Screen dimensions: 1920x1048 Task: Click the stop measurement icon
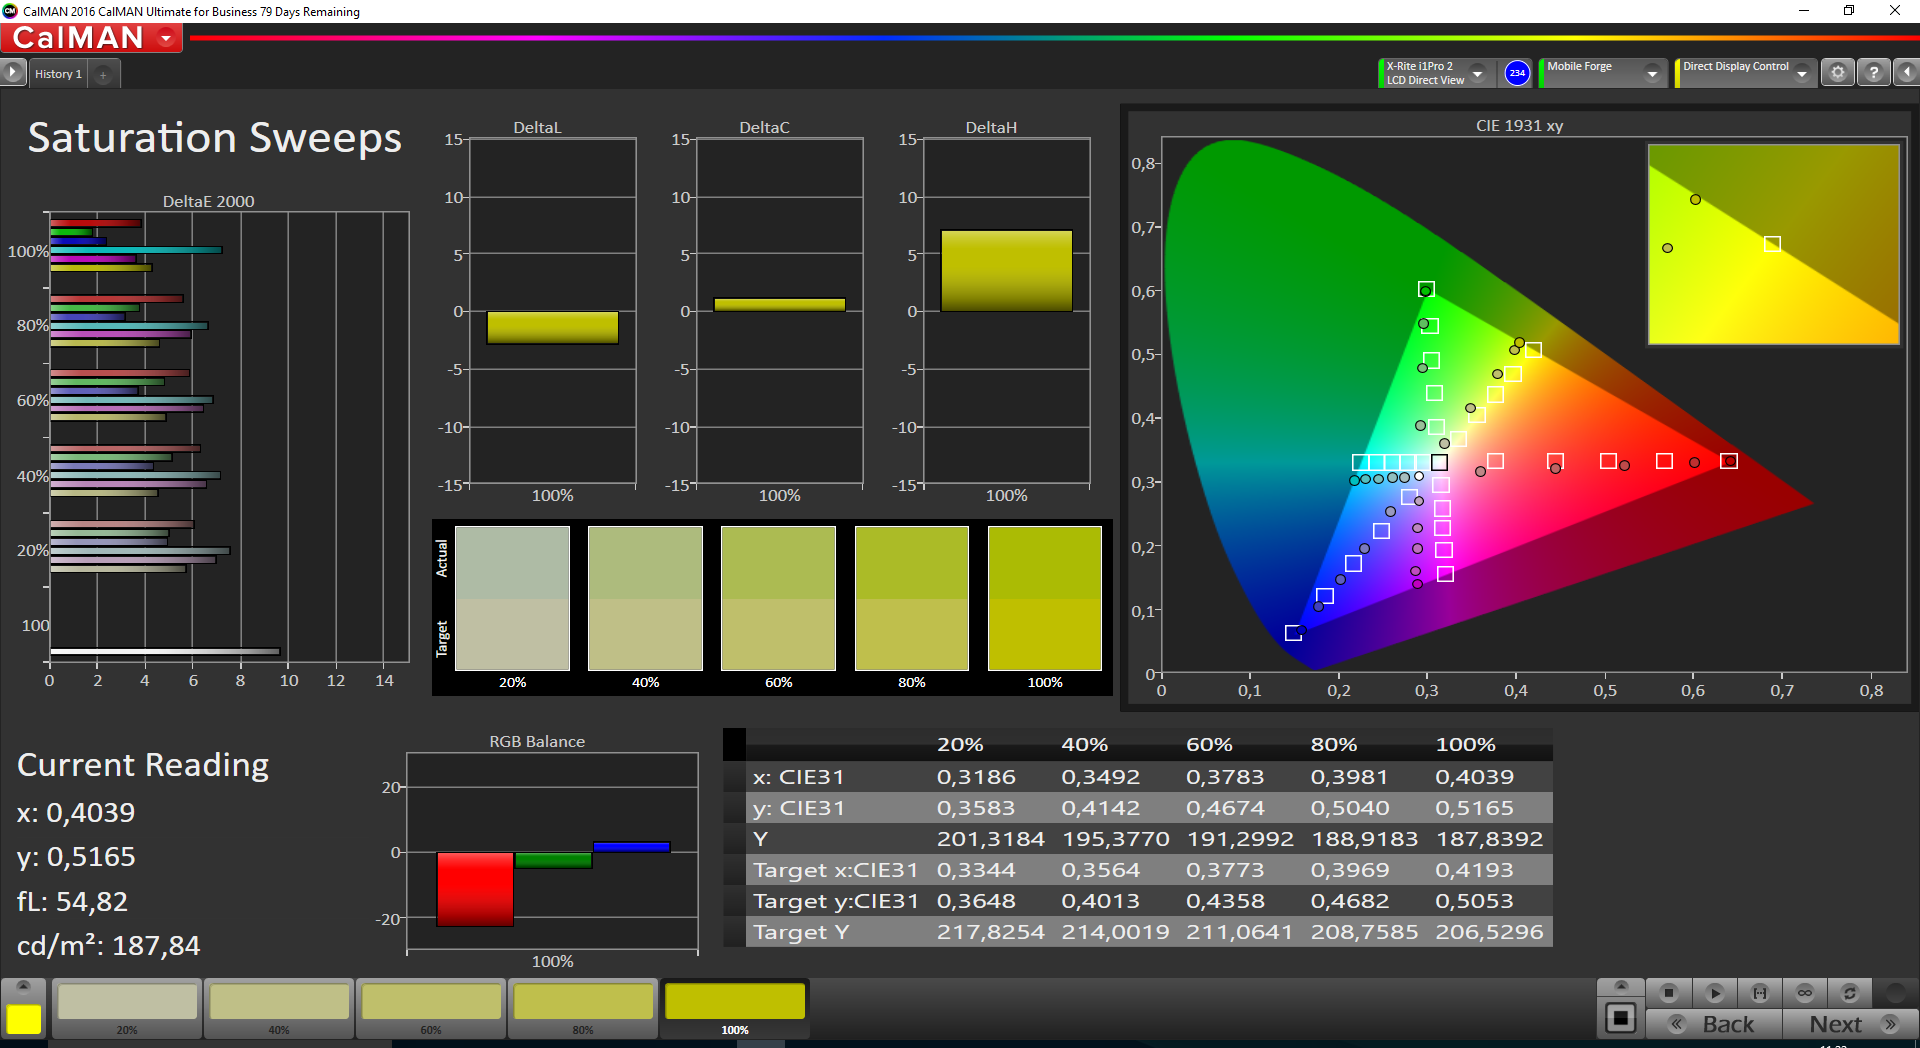[1668, 993]
